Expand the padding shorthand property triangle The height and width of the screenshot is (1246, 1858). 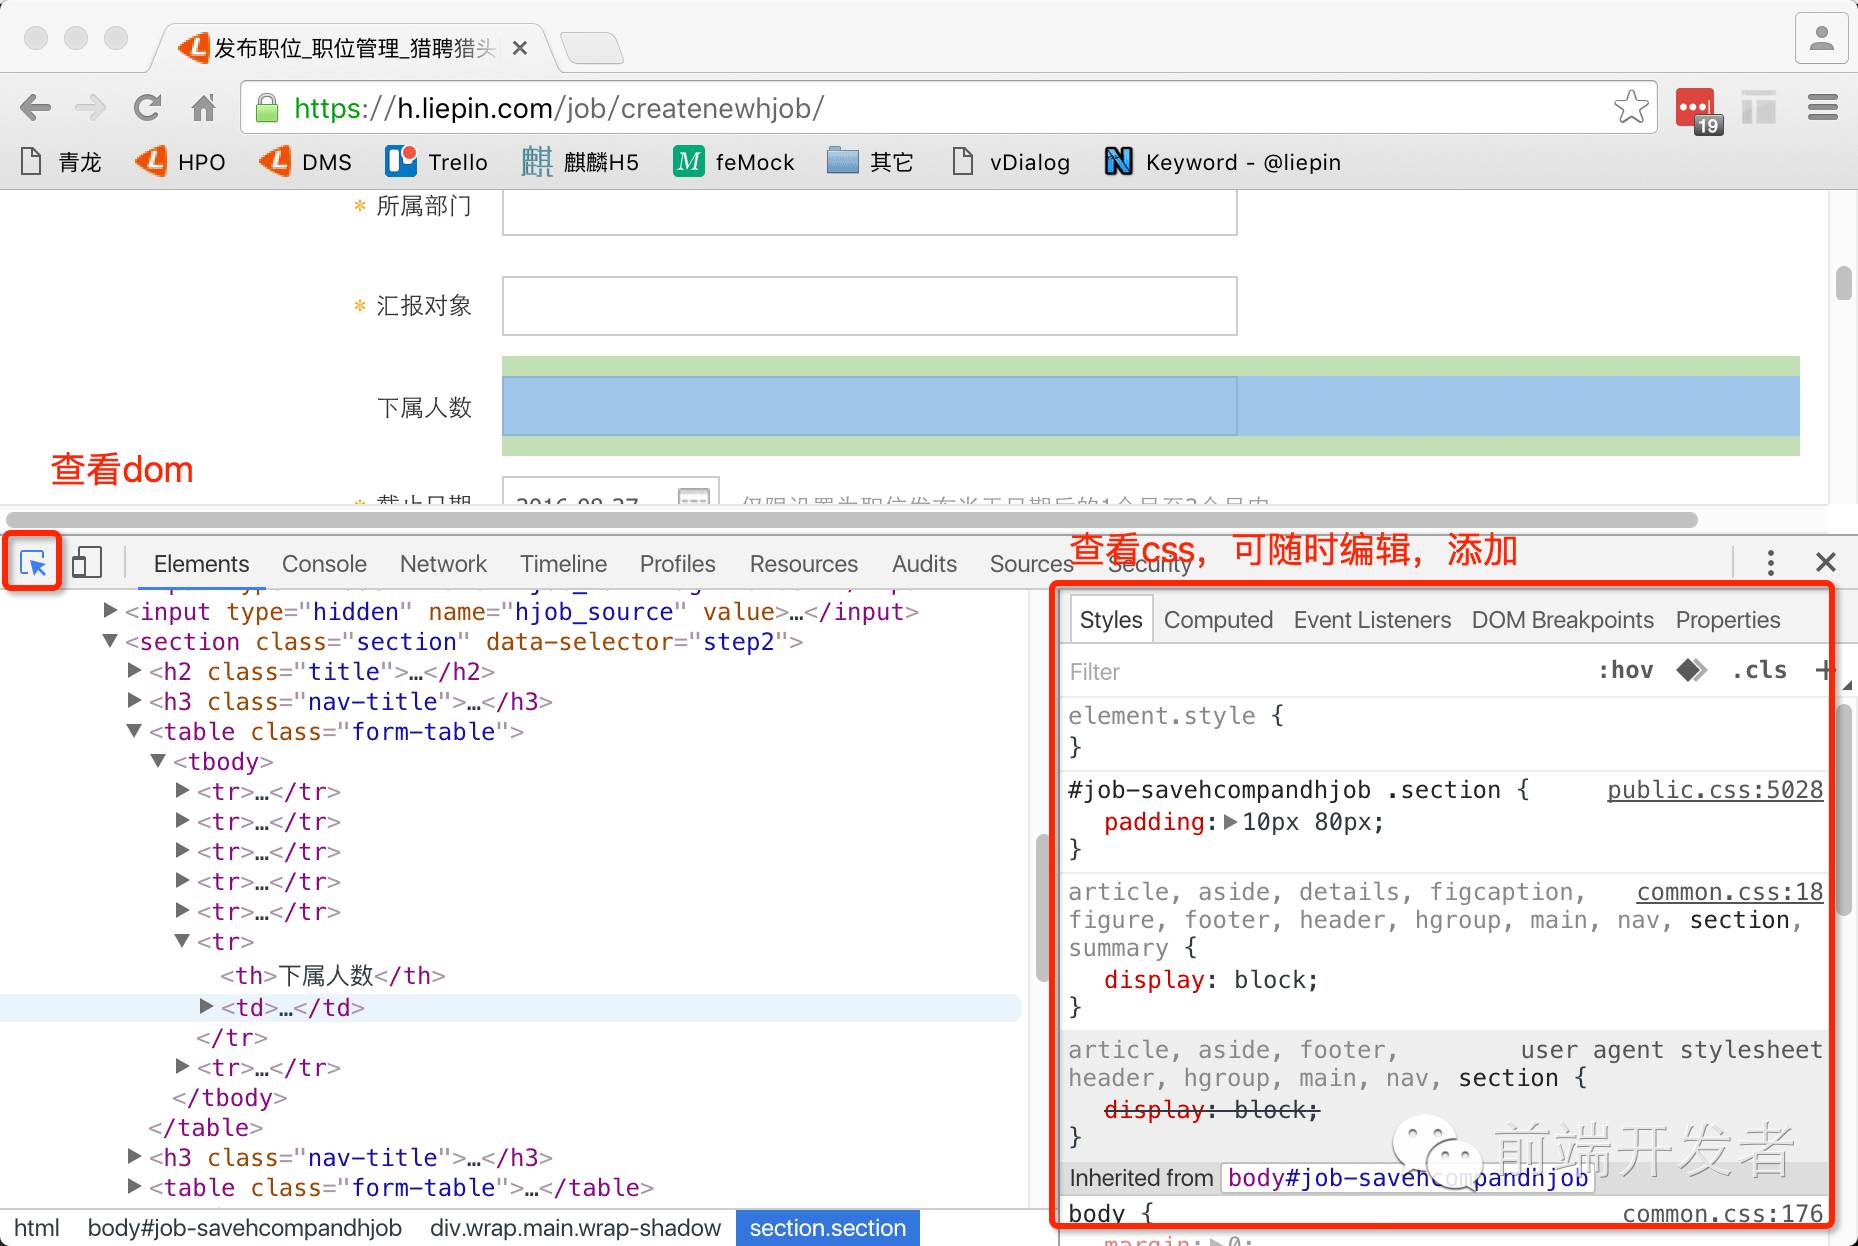tap(1230, 822)
